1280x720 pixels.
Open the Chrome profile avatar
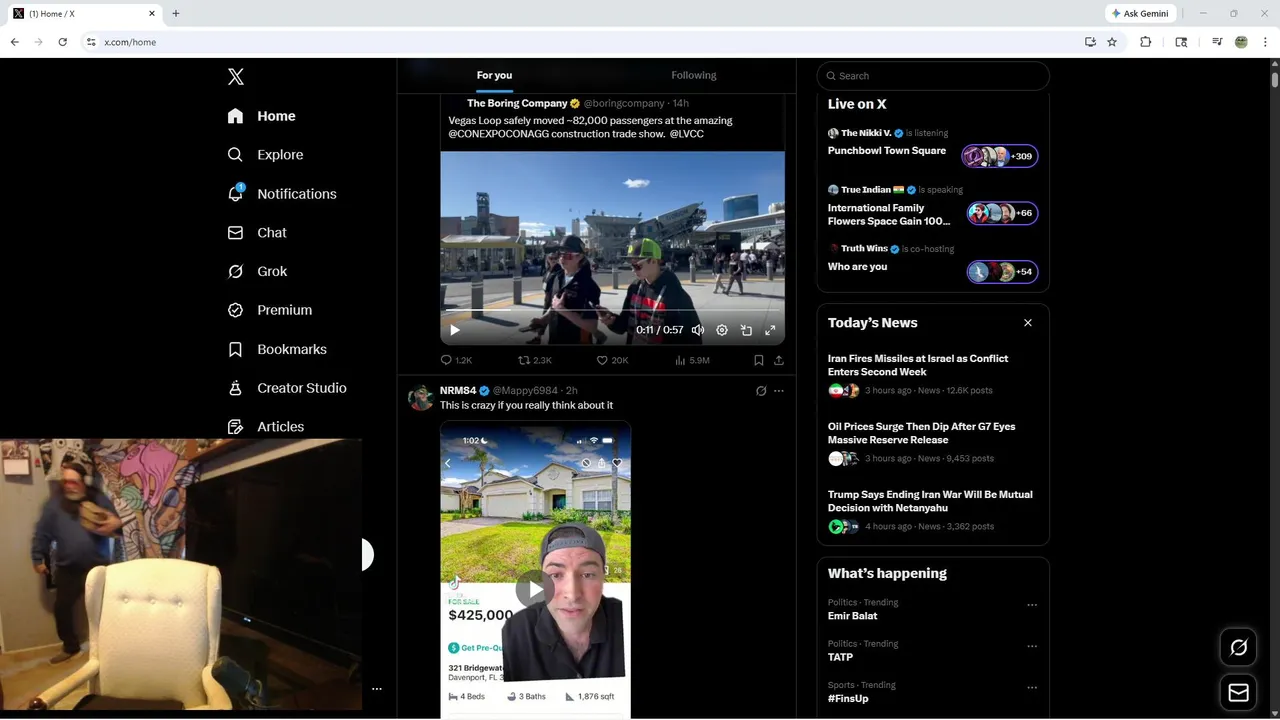(x=1241, y=42)
